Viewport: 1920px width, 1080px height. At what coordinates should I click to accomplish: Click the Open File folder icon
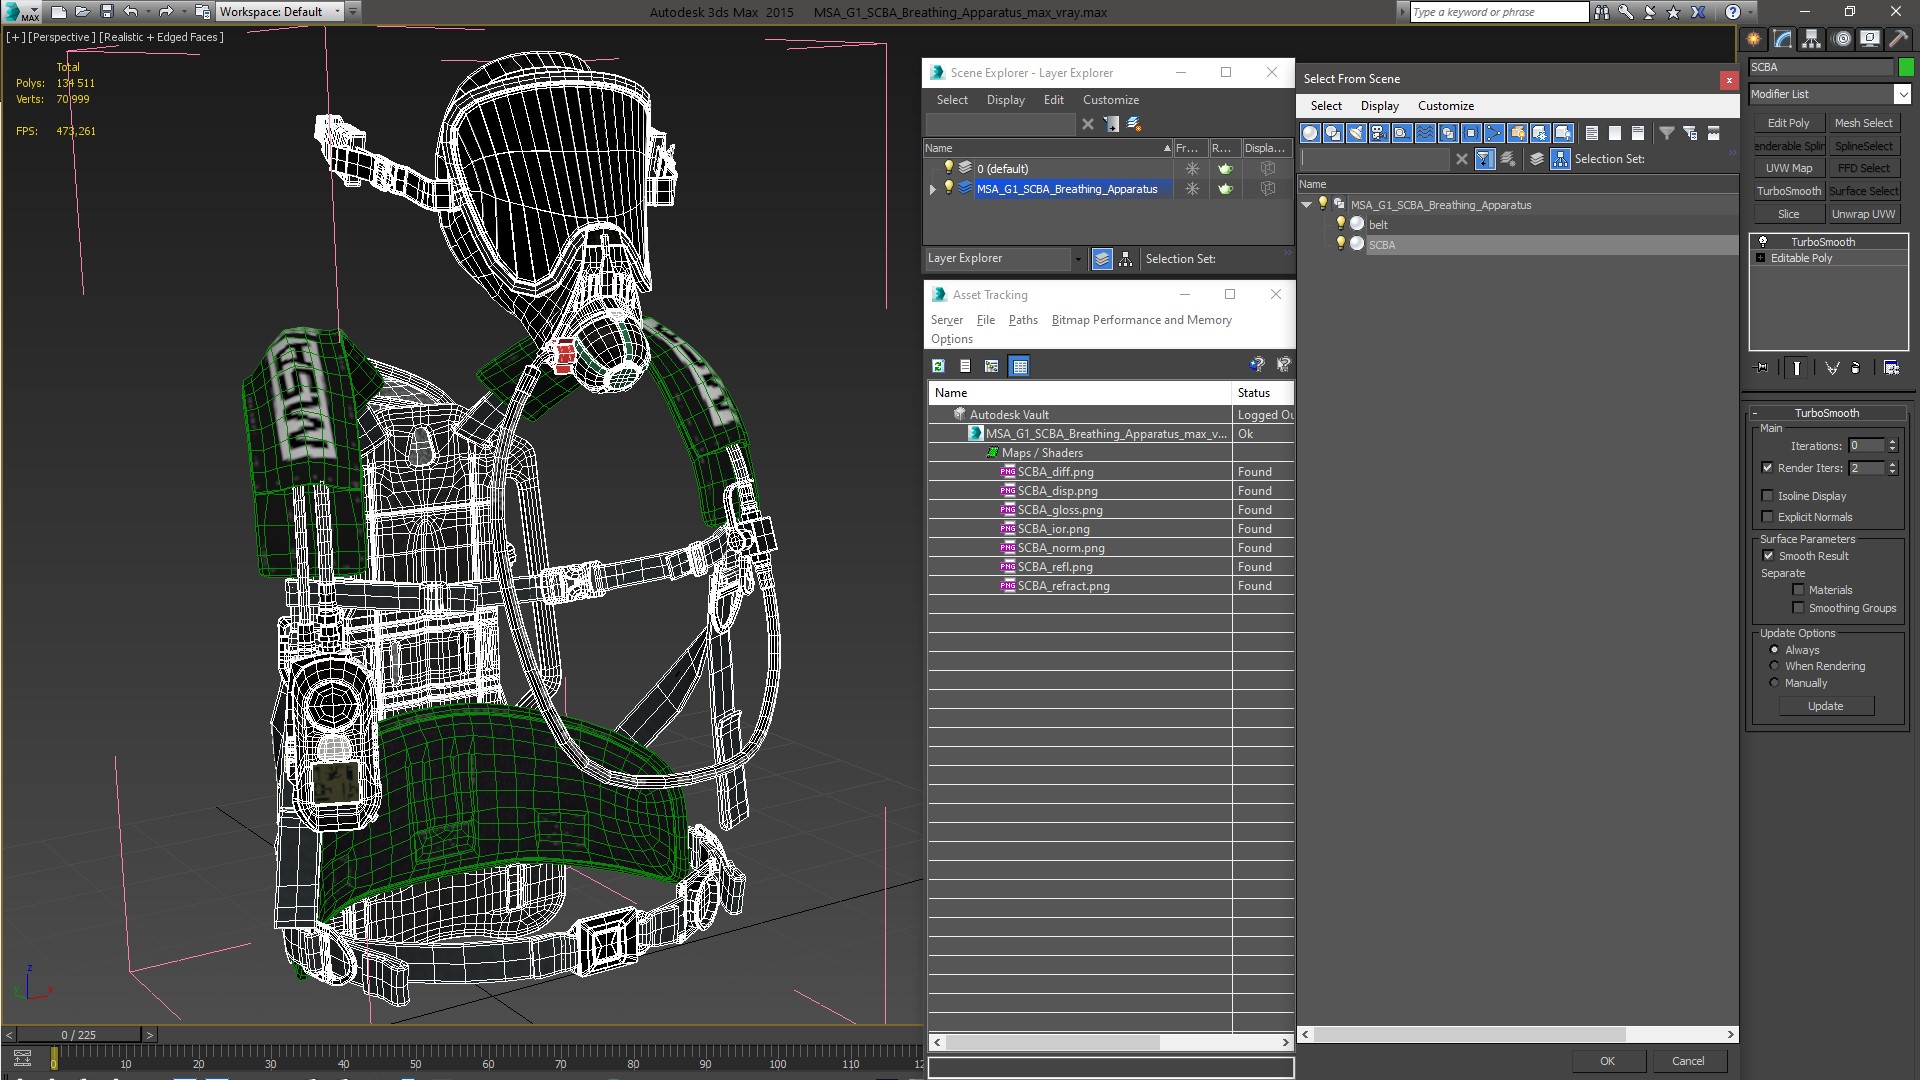tap(83, 12)
